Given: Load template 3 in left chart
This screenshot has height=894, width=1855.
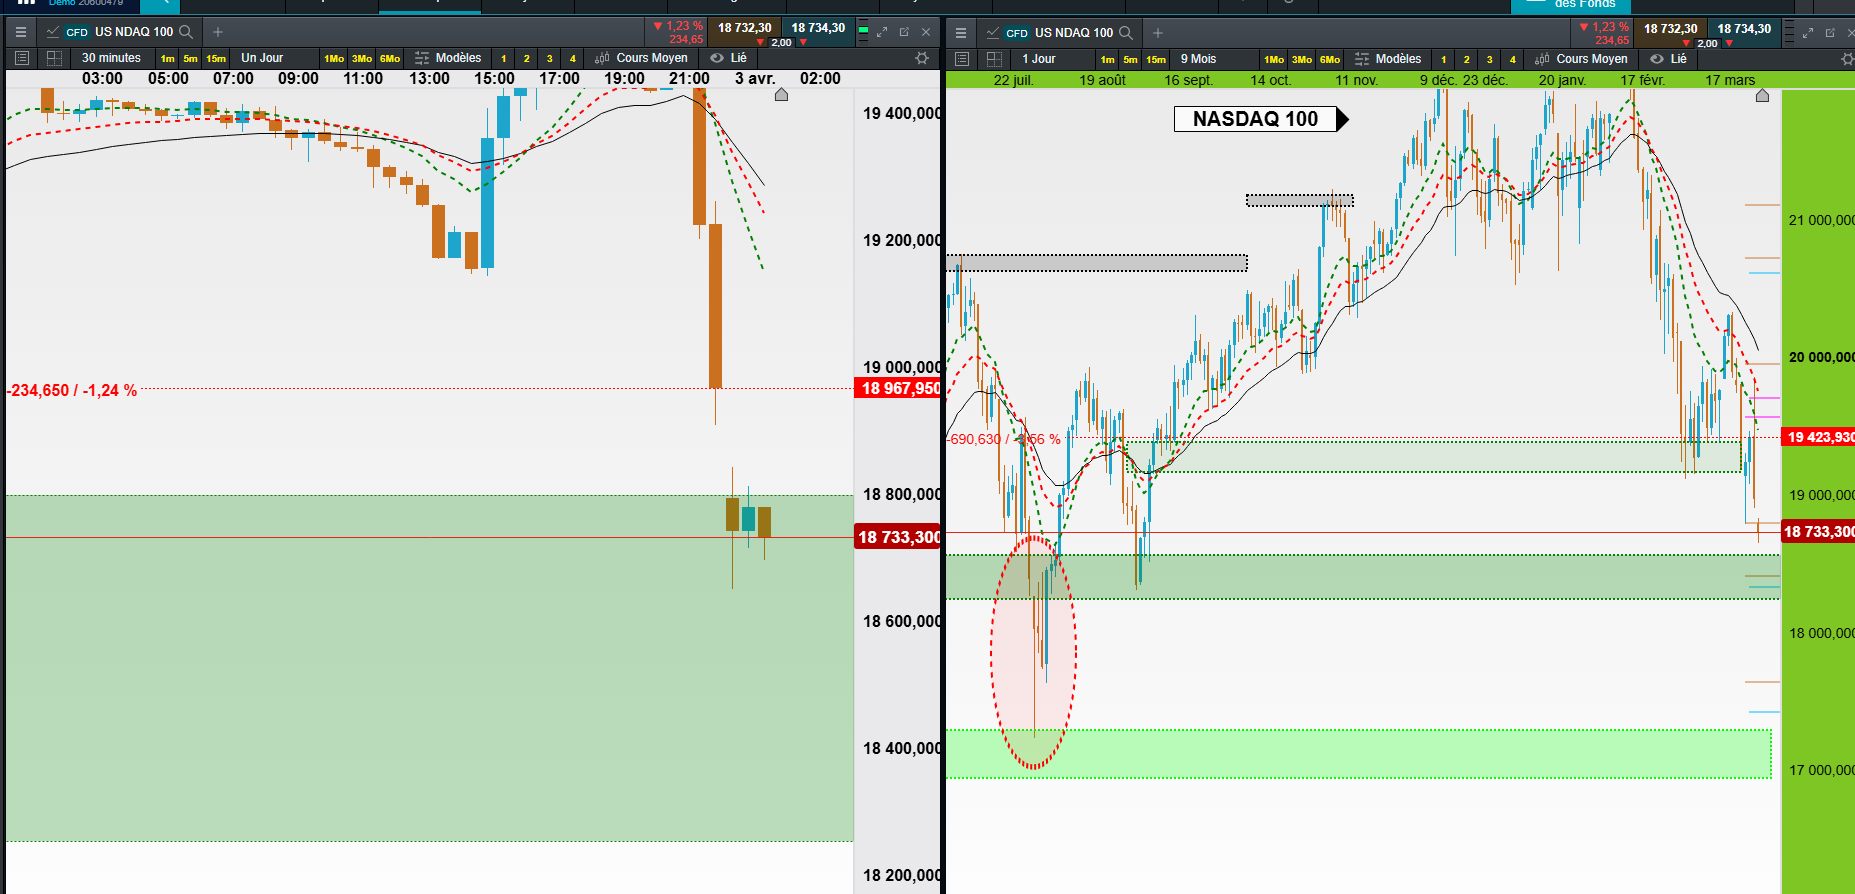Looking at the screenshot, I should [550, 58].
